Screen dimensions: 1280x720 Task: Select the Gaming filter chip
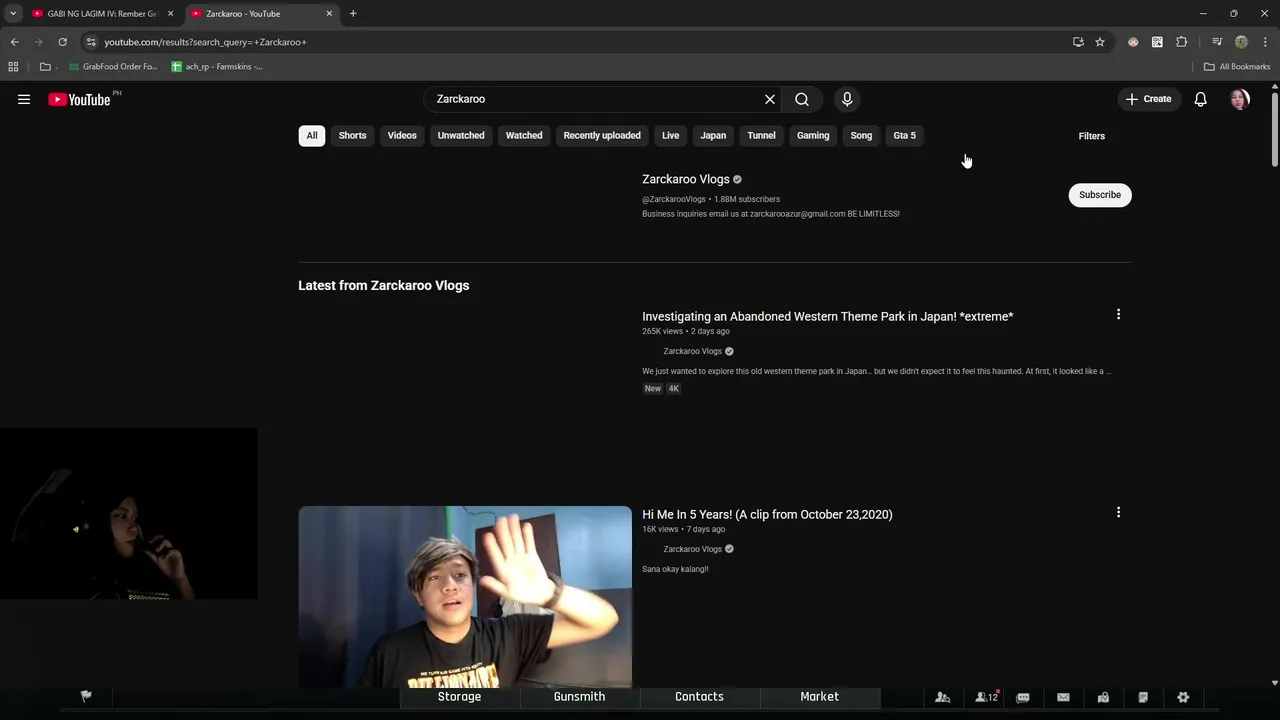[x=813, y=136]
